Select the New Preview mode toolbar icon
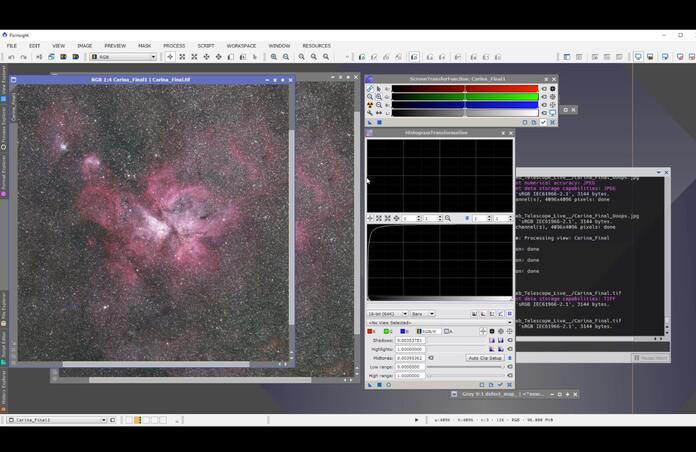Viewport: 696px width, 452px height. click(230, 57)
